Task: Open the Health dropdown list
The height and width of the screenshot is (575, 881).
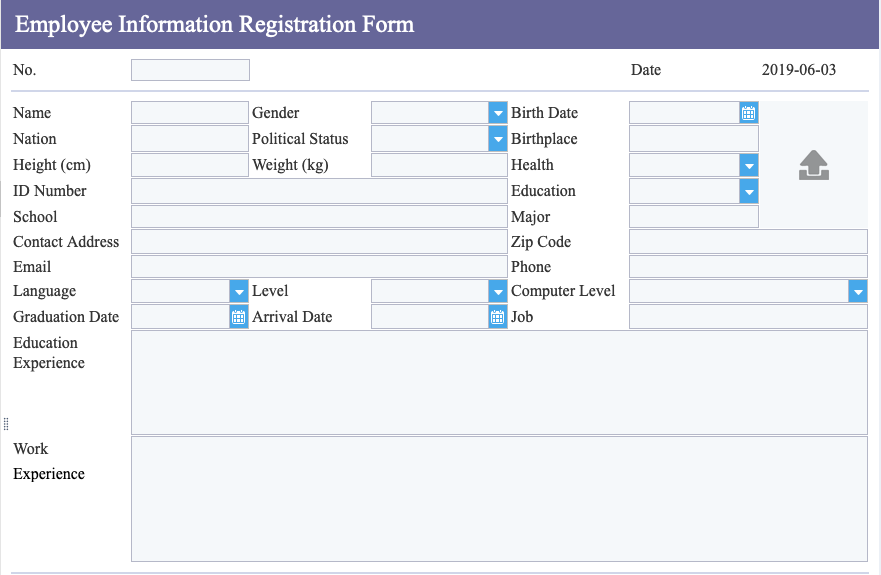Action: pos(749,165)
